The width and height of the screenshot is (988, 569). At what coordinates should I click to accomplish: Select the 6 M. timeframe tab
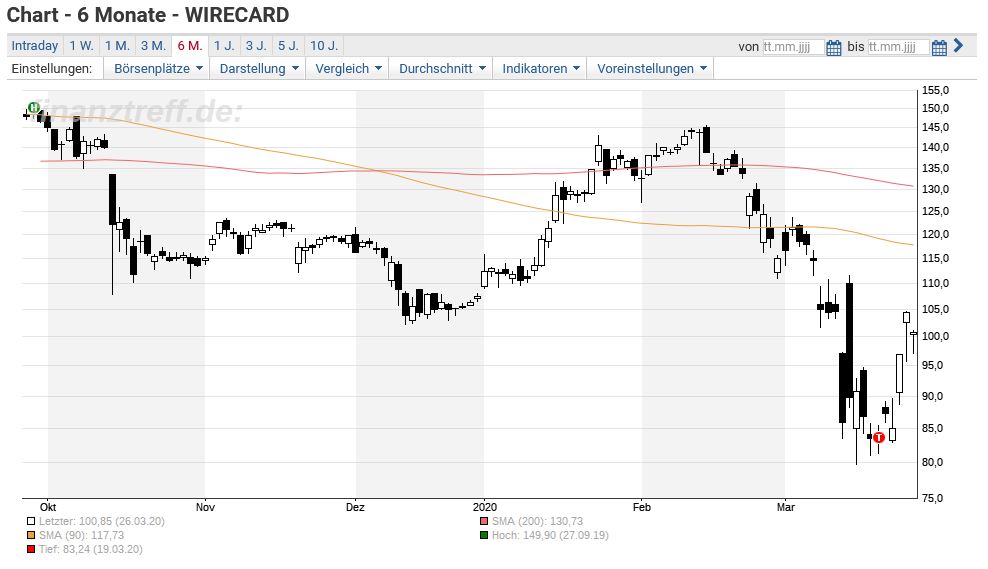click(x=190, y=46)
